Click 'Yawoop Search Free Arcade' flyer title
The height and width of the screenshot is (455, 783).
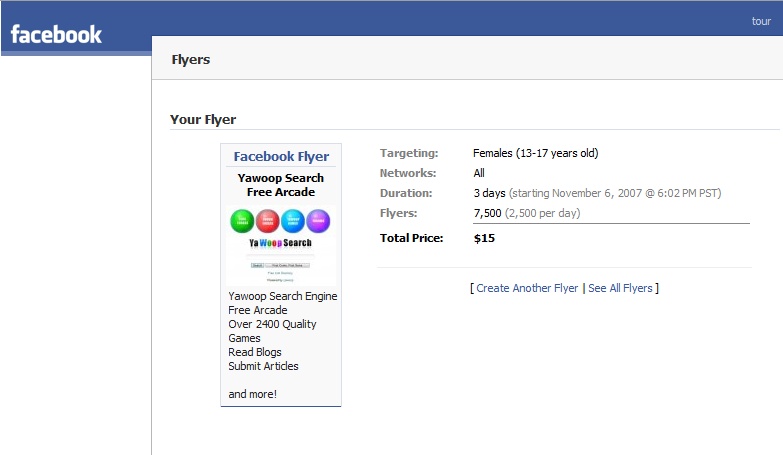click(281, 185)
